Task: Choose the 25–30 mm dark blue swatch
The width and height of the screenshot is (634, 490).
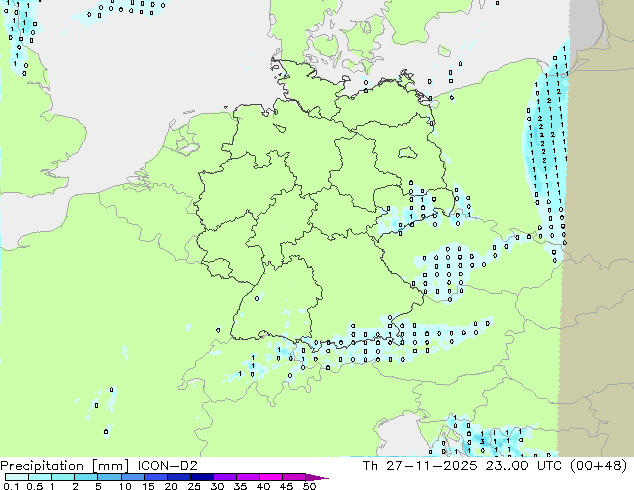Action: coord(202,477)
